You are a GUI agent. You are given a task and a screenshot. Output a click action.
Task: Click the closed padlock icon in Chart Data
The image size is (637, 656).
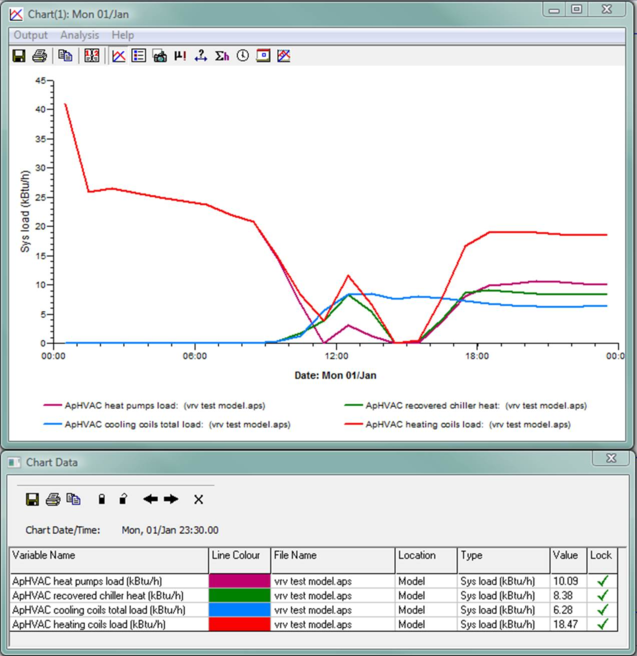click(x=100, y=499)
